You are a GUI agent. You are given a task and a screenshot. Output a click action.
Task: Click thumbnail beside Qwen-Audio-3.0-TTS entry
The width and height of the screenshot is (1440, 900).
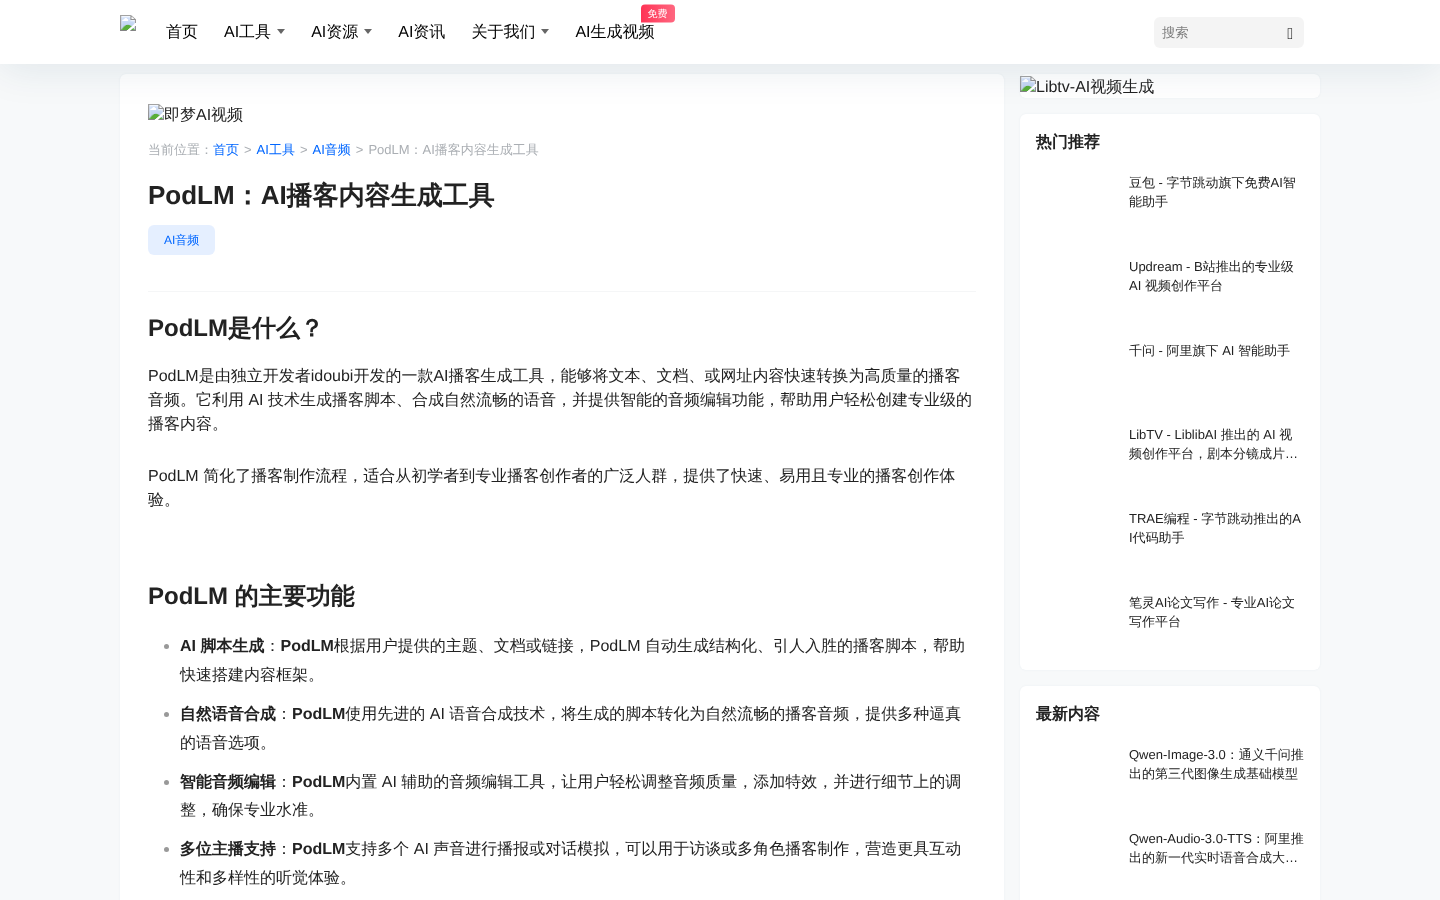point(1076,858)
